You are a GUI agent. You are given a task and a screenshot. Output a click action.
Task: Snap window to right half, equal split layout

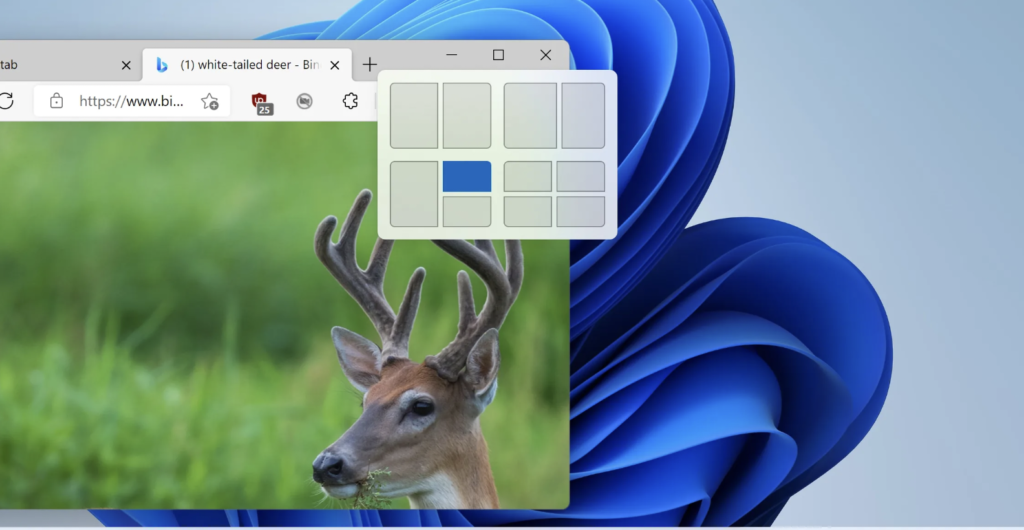point(467,115)
